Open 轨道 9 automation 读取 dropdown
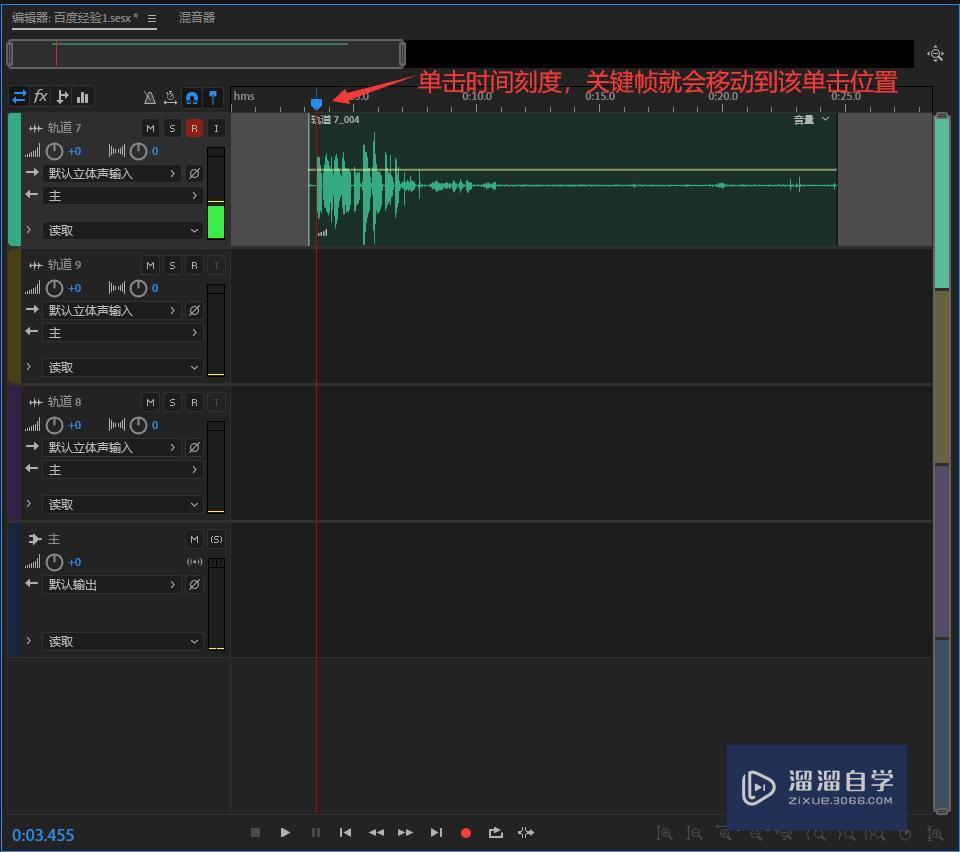The image size is (960, 852). pos(122,368)
